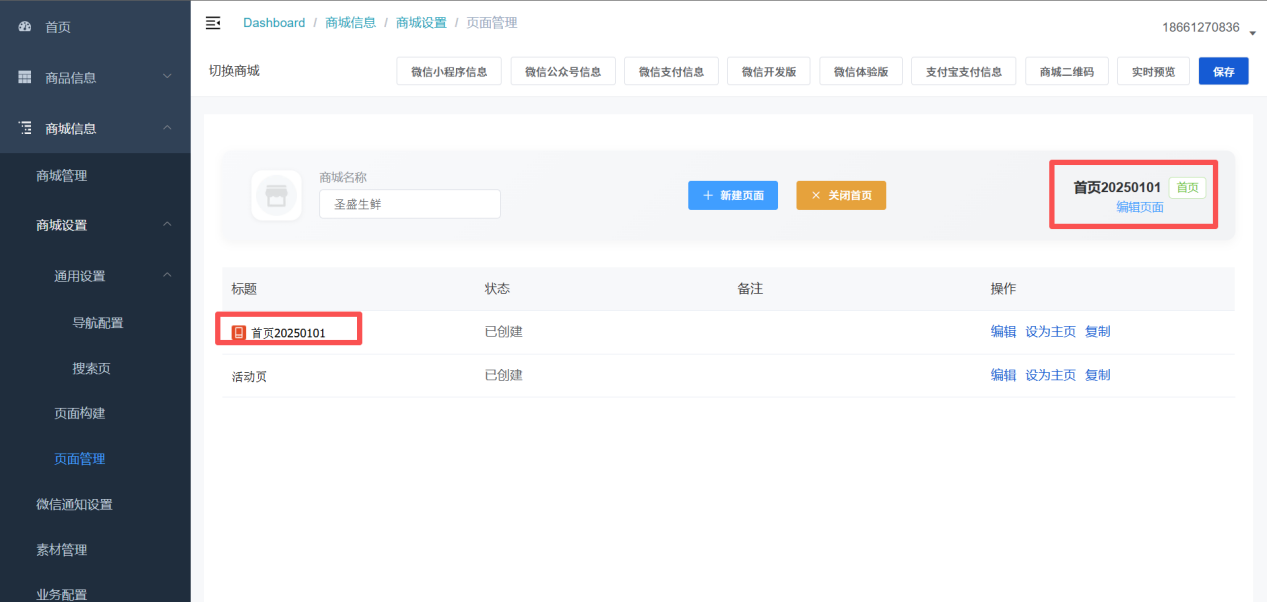1267x602 pixels.
Task: Open the account dropdown arrow by phone number
Action: pyautogui.click(x=1252, y=33)
